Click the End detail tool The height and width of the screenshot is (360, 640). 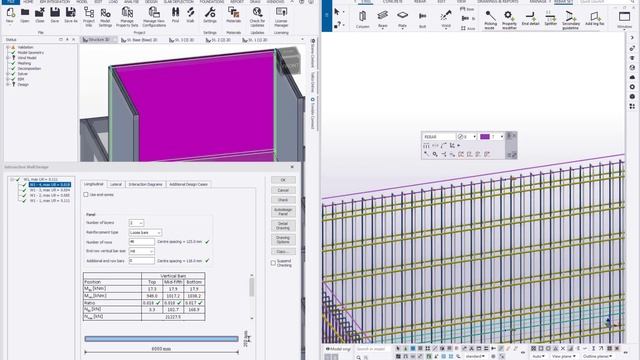coord(530,19)
